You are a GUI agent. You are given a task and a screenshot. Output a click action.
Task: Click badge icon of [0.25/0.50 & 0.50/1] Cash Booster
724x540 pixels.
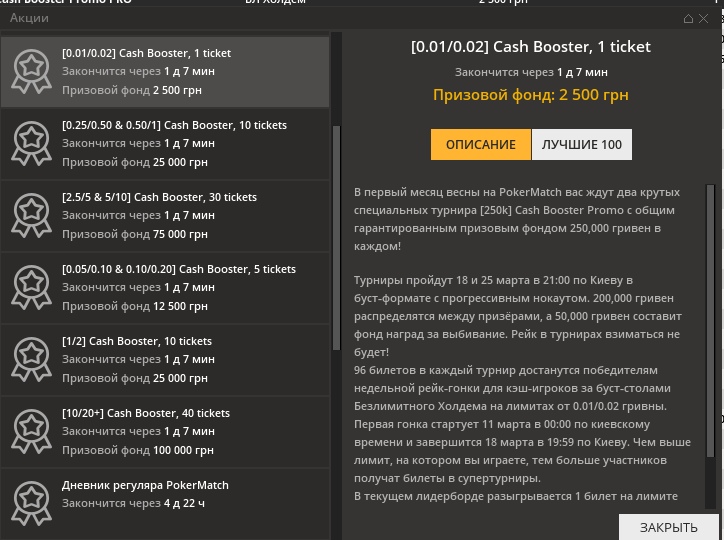point(31,144)
